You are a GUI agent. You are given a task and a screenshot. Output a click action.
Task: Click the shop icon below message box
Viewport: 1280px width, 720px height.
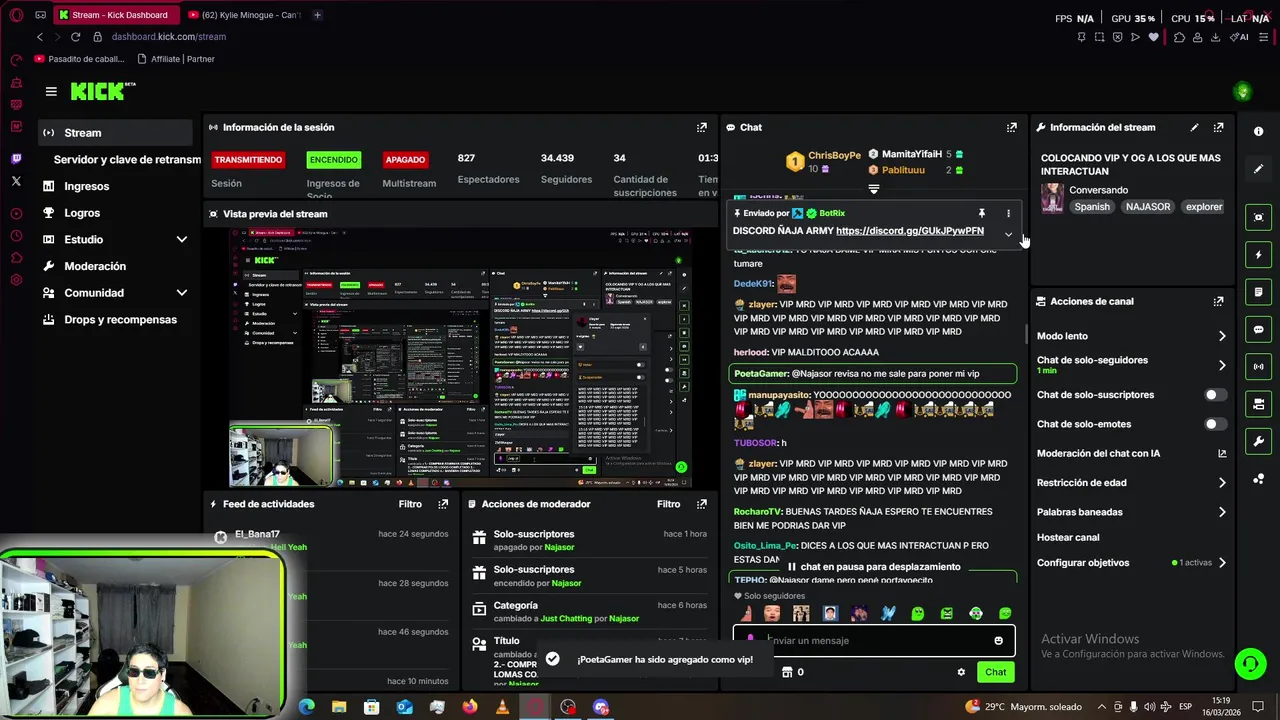[787, 672]
